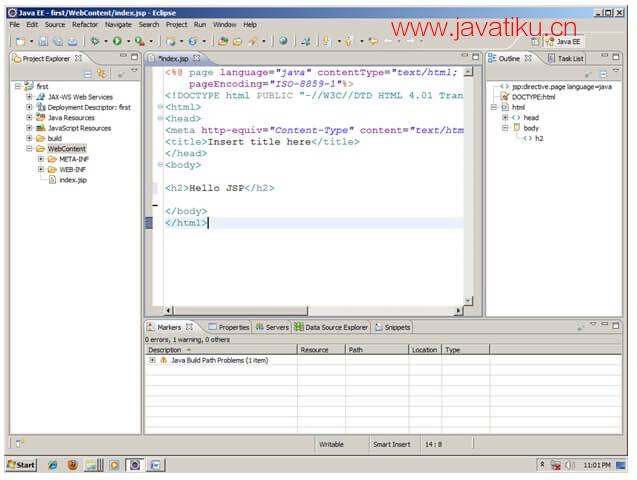Click Collapse All in Project Explorer
This screenshot has height=480, width=637.
point(88,74)
